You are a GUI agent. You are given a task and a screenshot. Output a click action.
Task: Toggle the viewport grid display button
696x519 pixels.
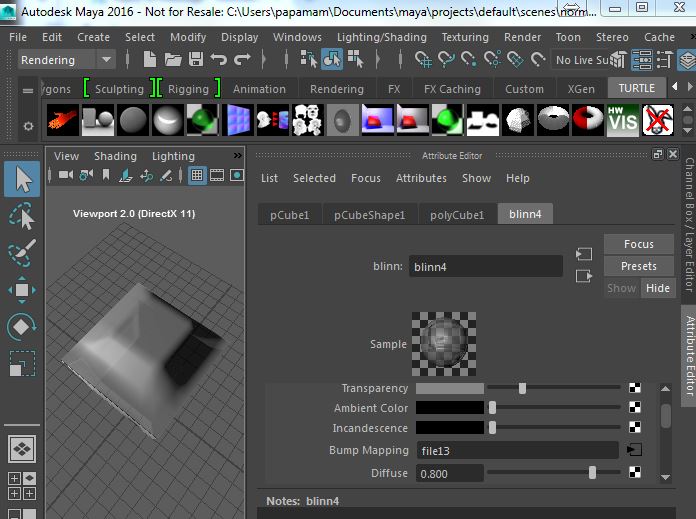(198, 175)
